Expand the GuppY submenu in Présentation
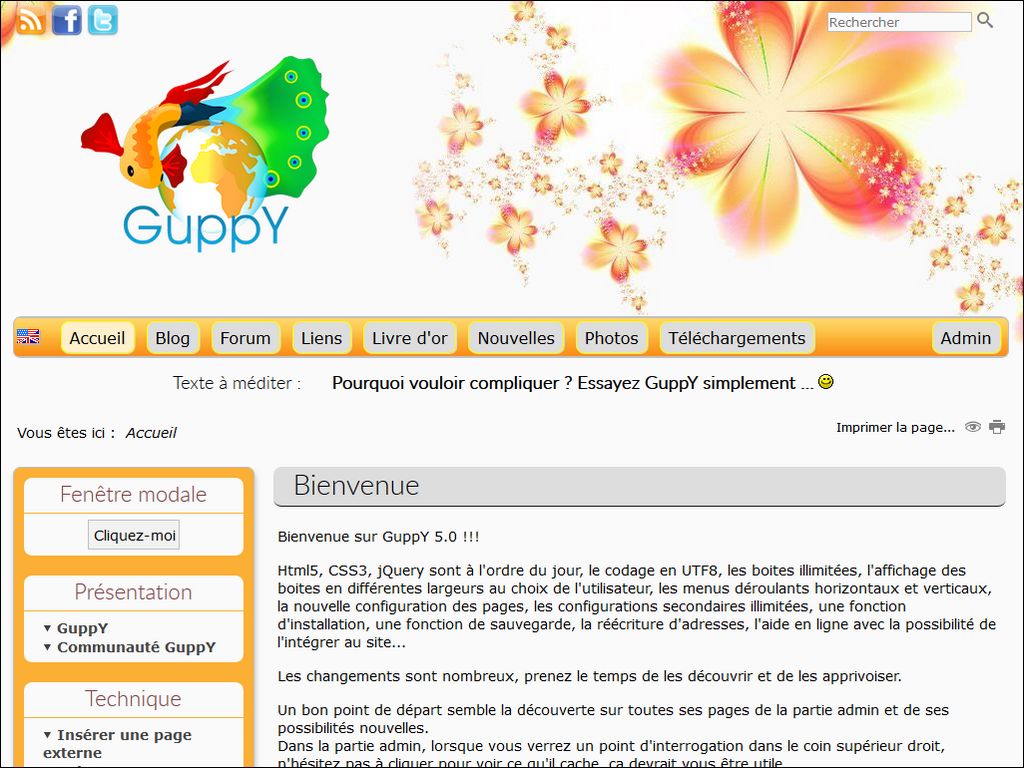1024x768 pixels. (x=82, y=628)
